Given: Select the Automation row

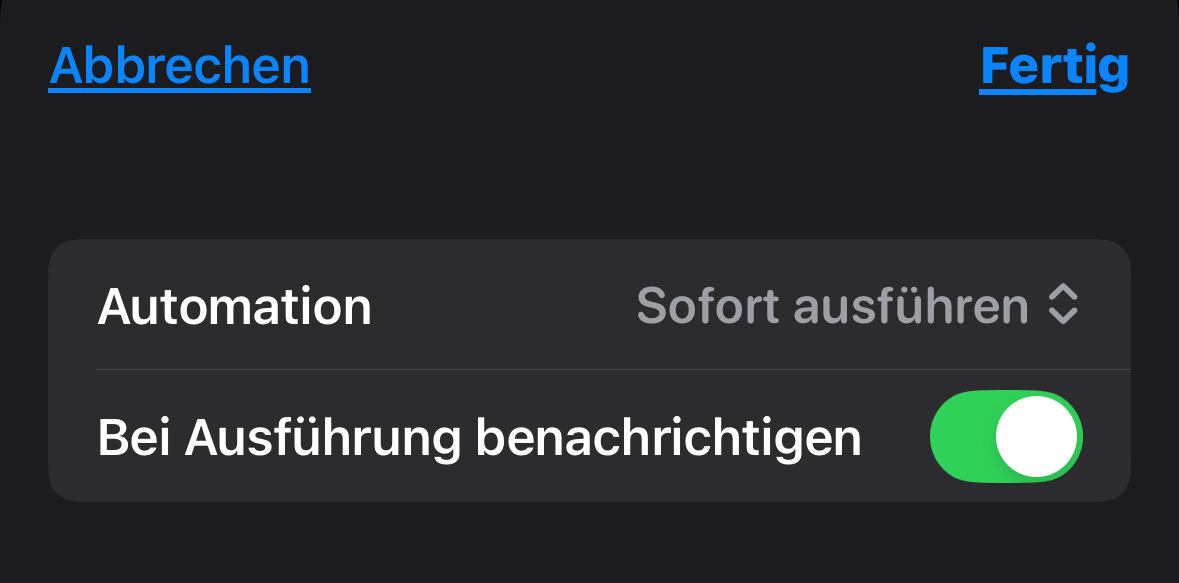Looking at the screenshot, I should pyautogui.click(x=589, y=306).
